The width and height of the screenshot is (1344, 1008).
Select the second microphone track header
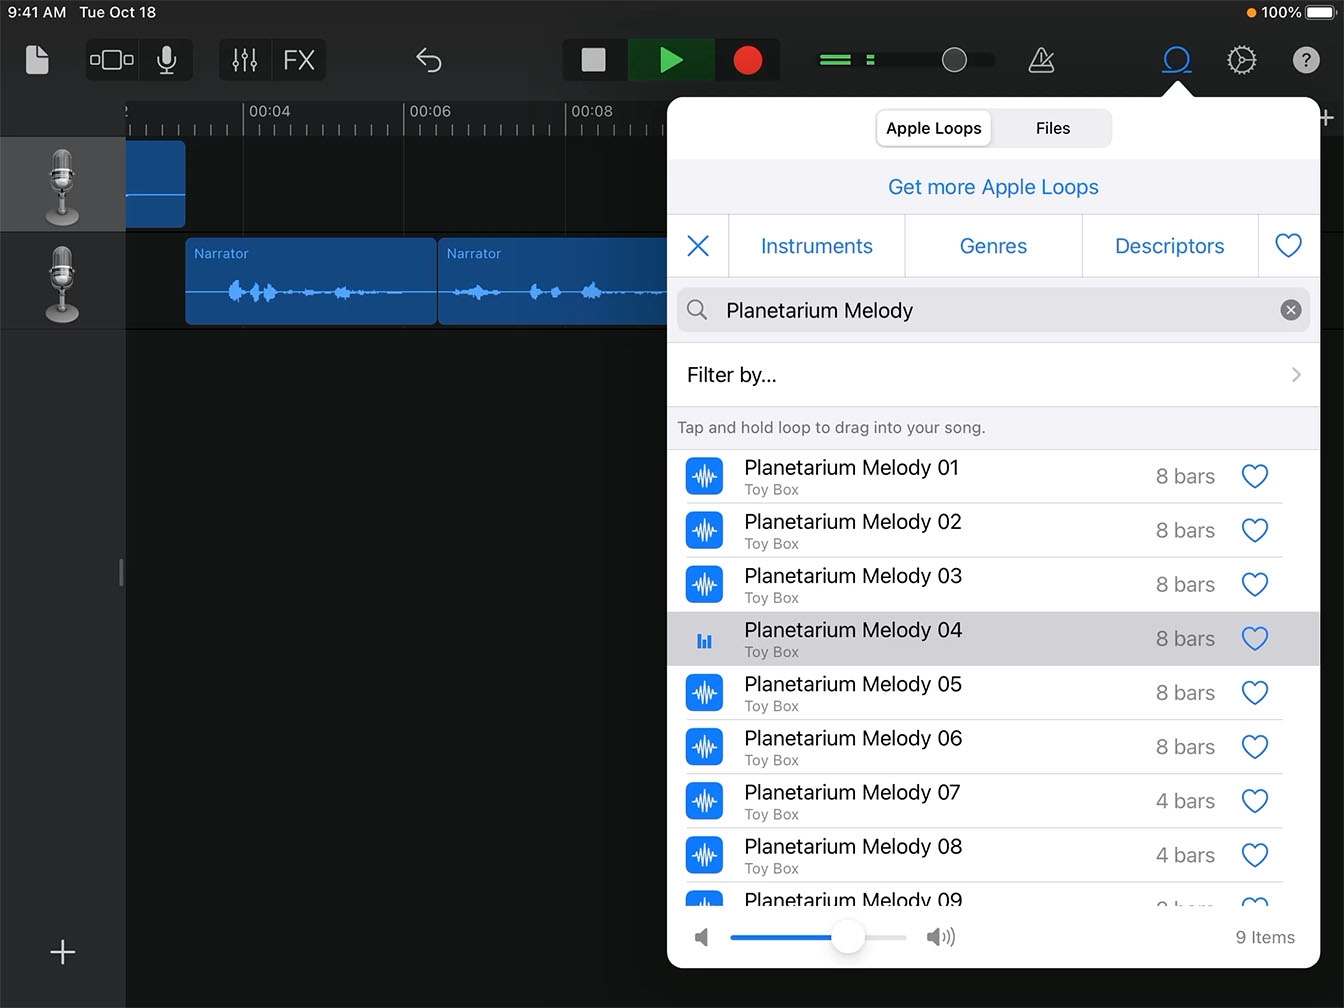click(62, 283)
